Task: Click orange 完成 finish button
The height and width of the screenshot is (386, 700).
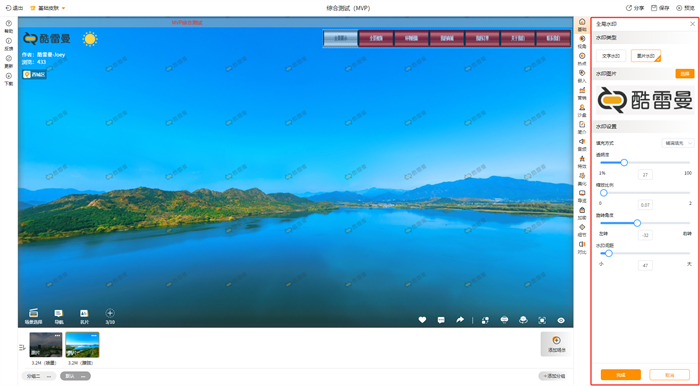Action: click(x=621, y=375)
